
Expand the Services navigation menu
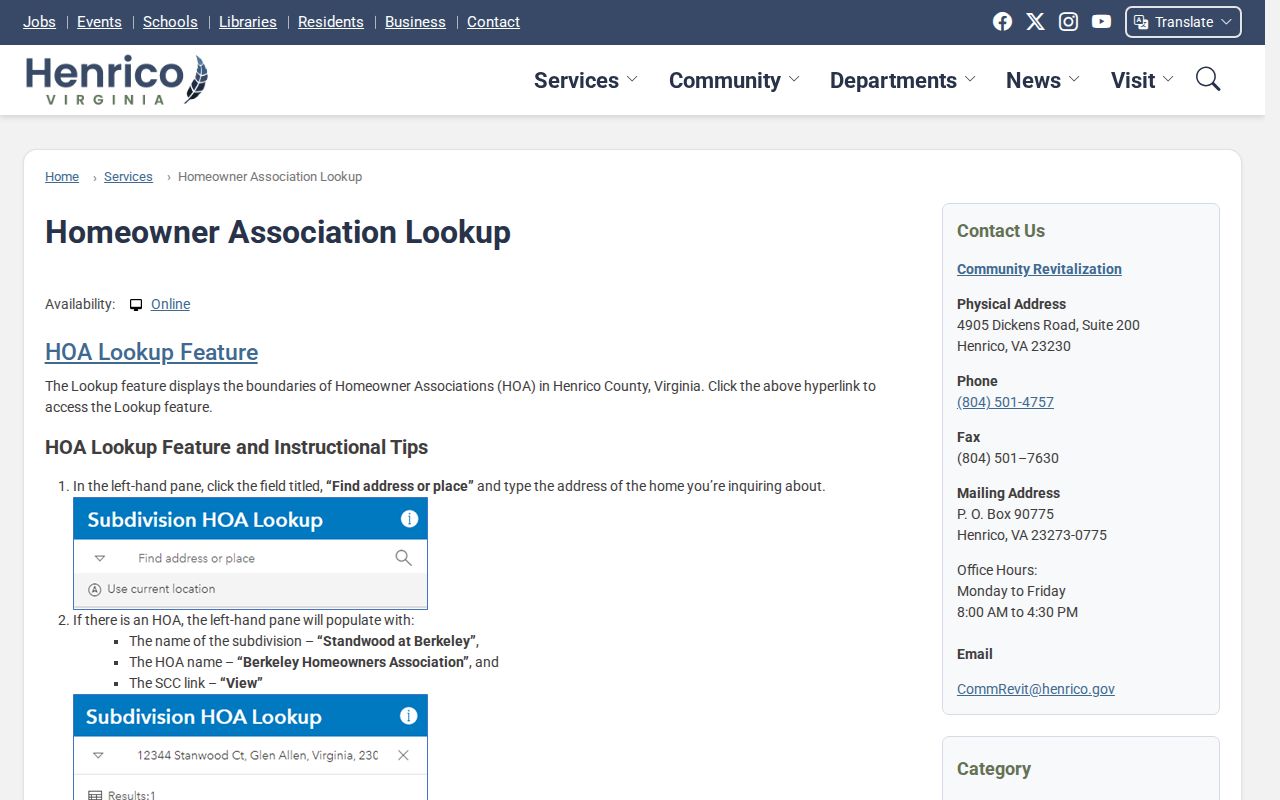pos(586,80)
